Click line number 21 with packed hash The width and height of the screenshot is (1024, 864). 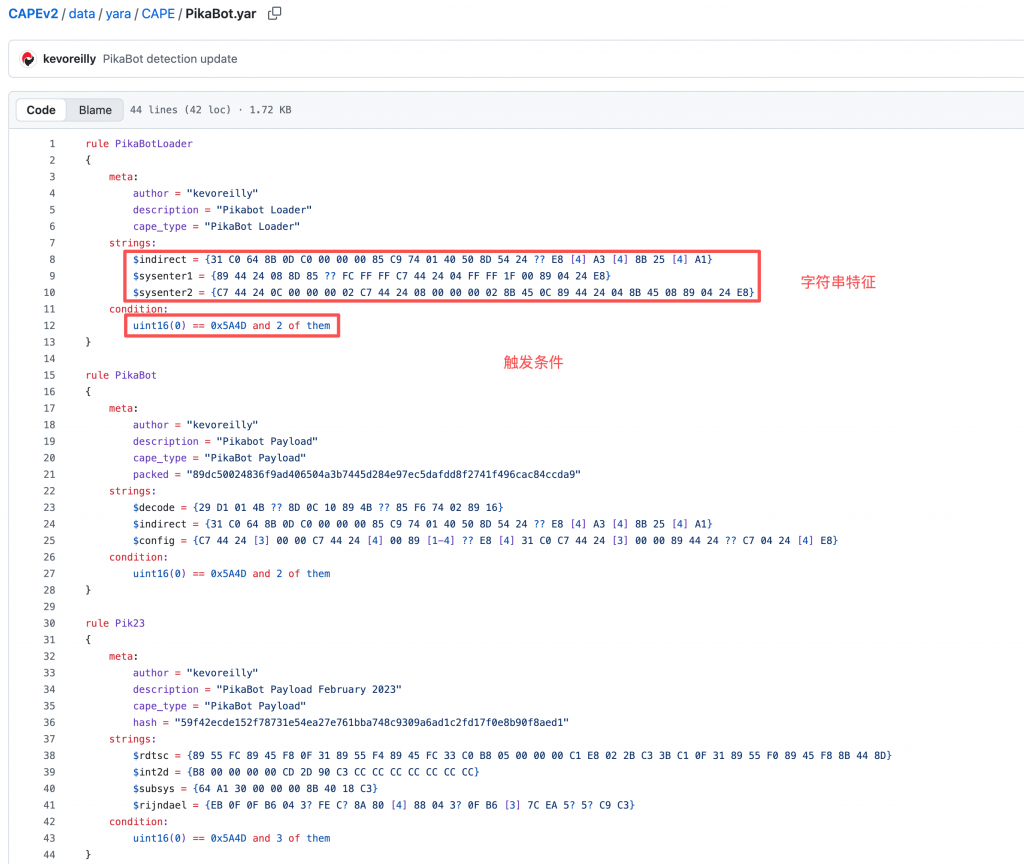click(x=50, y=474)
